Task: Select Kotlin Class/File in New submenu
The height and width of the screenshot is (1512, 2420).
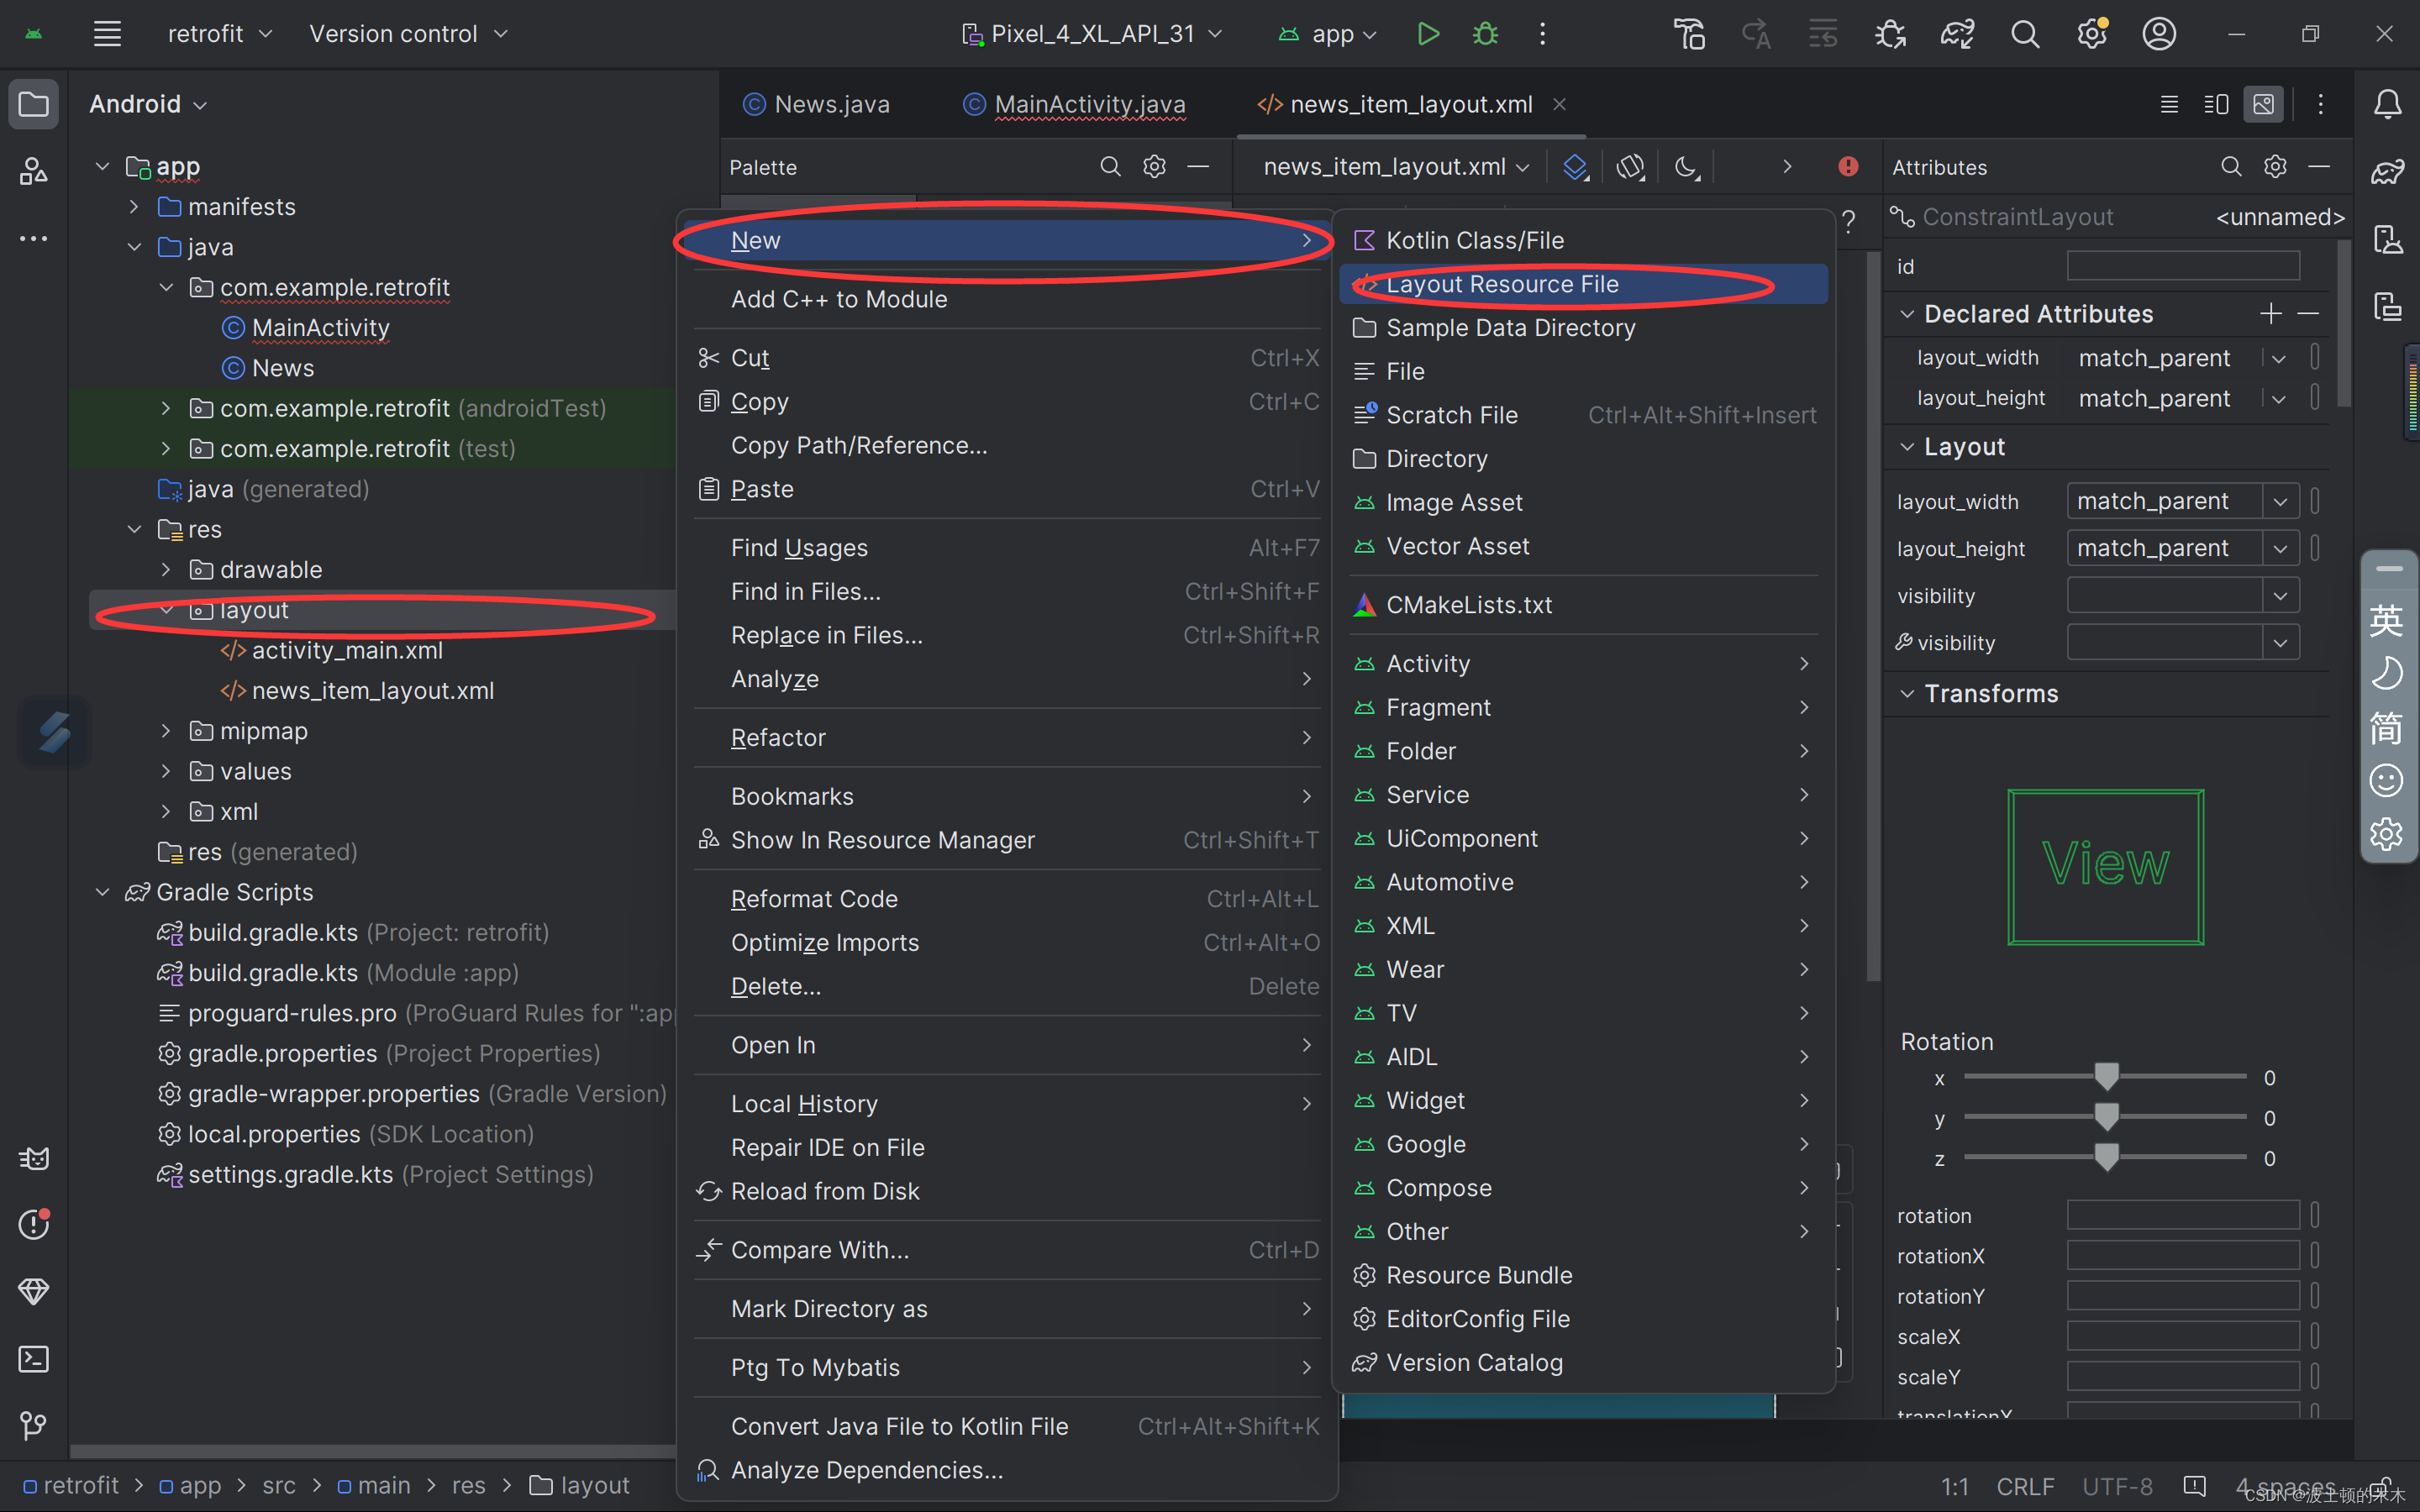Action: coord(1582,240)
